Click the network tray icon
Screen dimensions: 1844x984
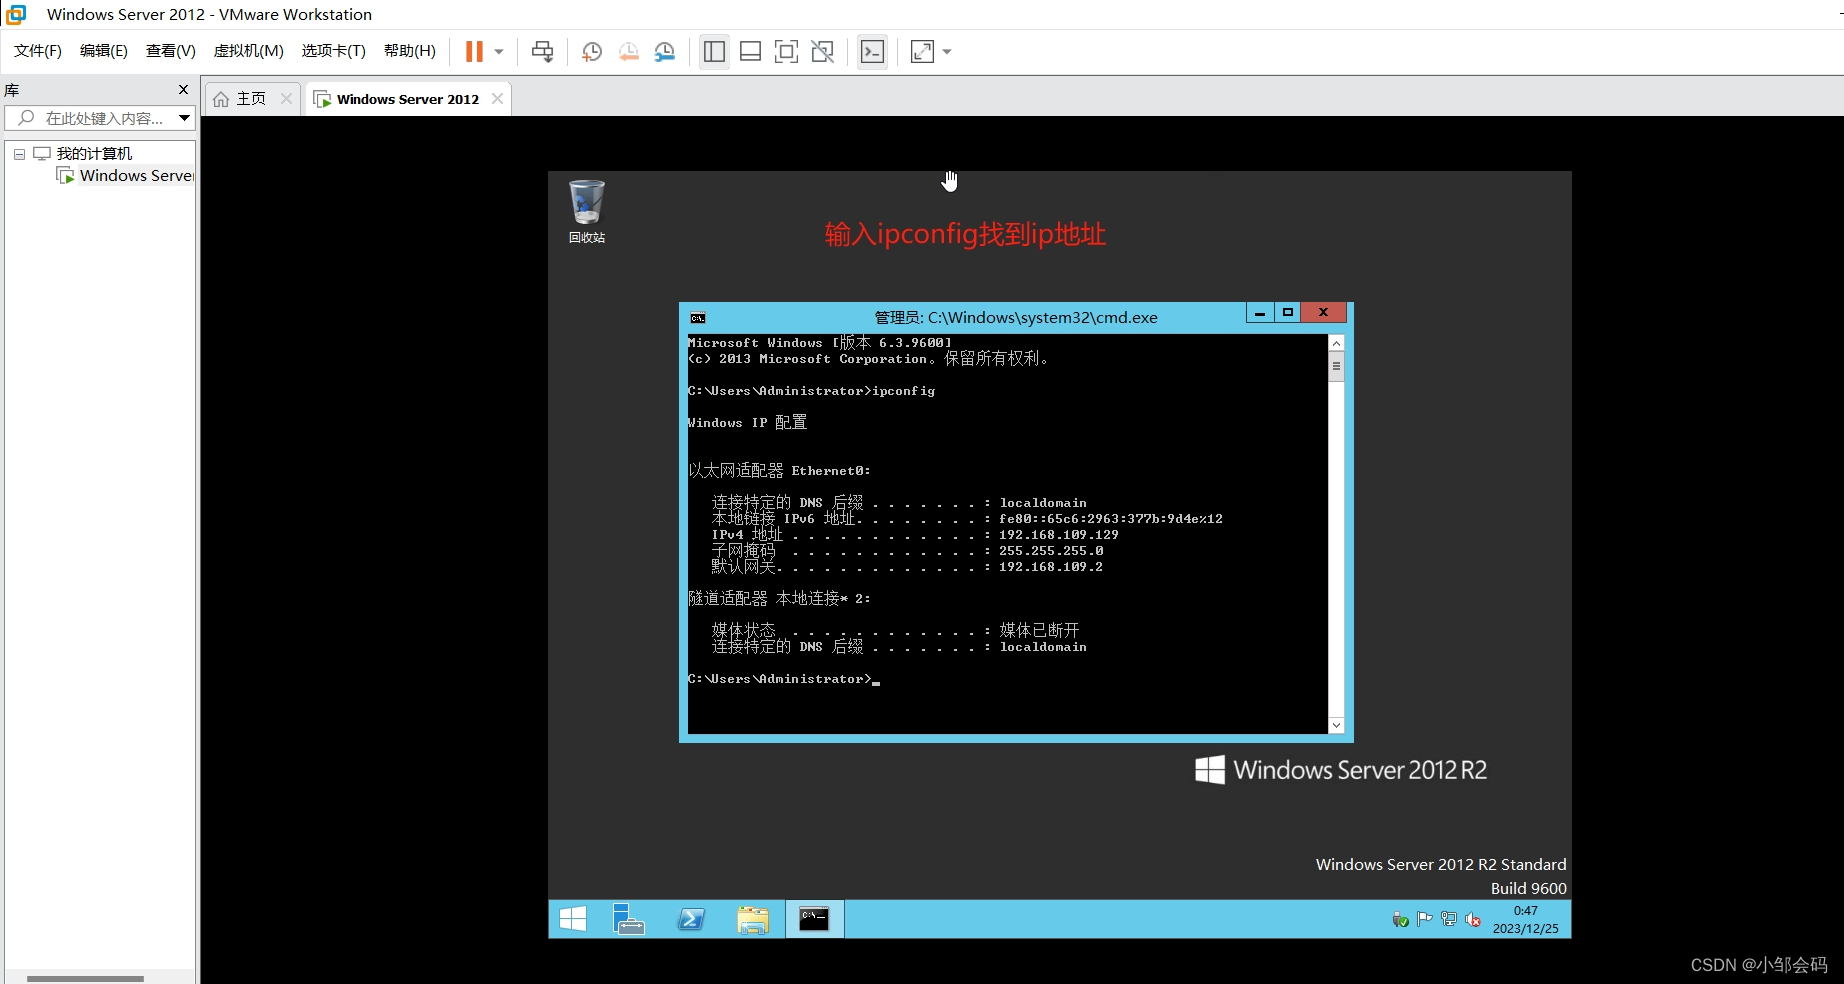[1449, 920]
